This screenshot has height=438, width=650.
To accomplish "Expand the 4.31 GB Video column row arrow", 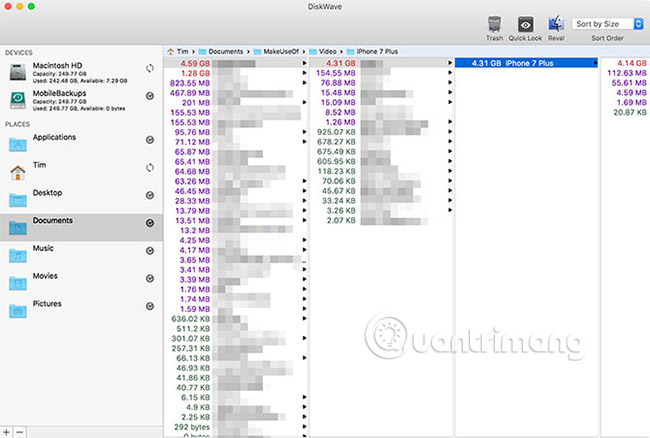I will pos(450,63).
